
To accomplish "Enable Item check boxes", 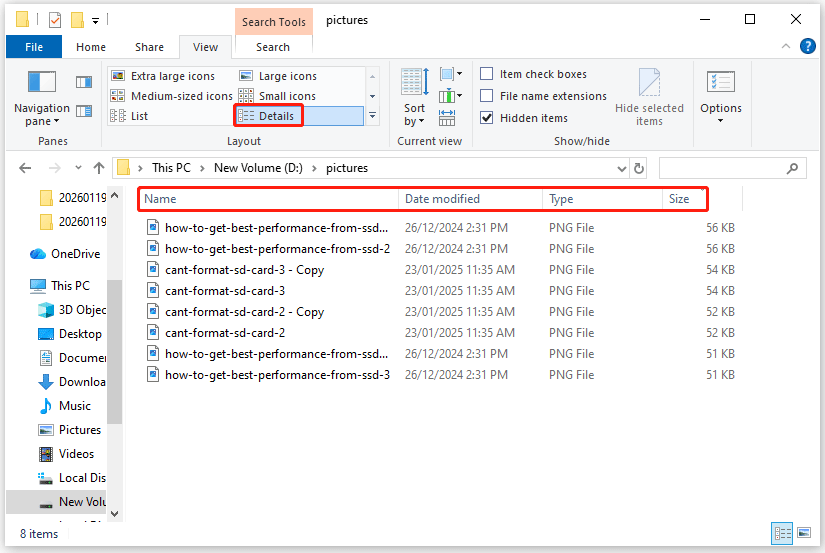I will coord(534,74).
